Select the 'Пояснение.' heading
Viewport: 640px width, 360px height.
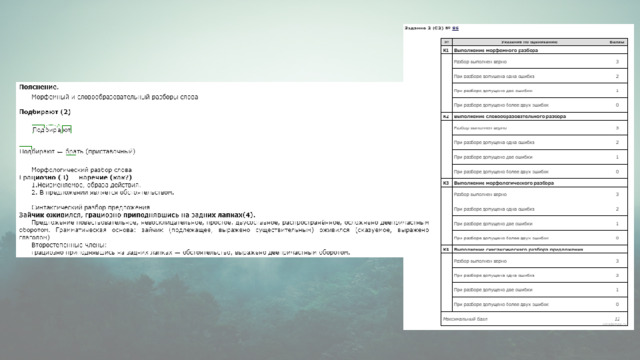pos(39,87)
